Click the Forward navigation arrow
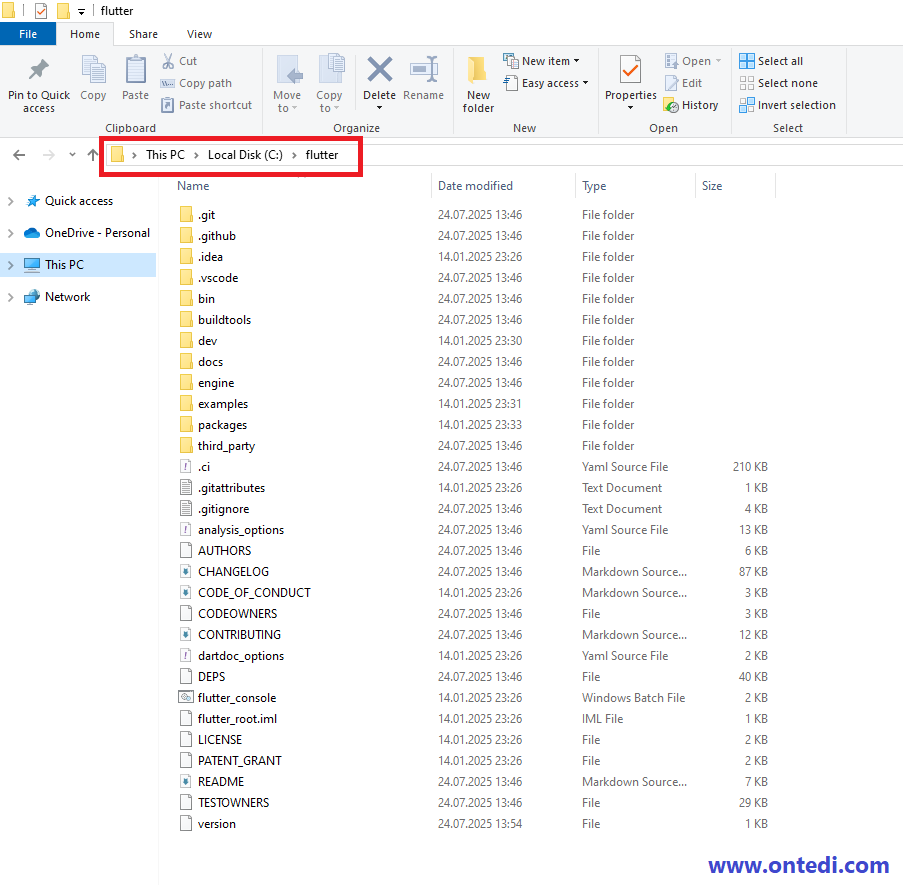Image resolution: width=903 pixels, height=885 pixels. point(48,155)
